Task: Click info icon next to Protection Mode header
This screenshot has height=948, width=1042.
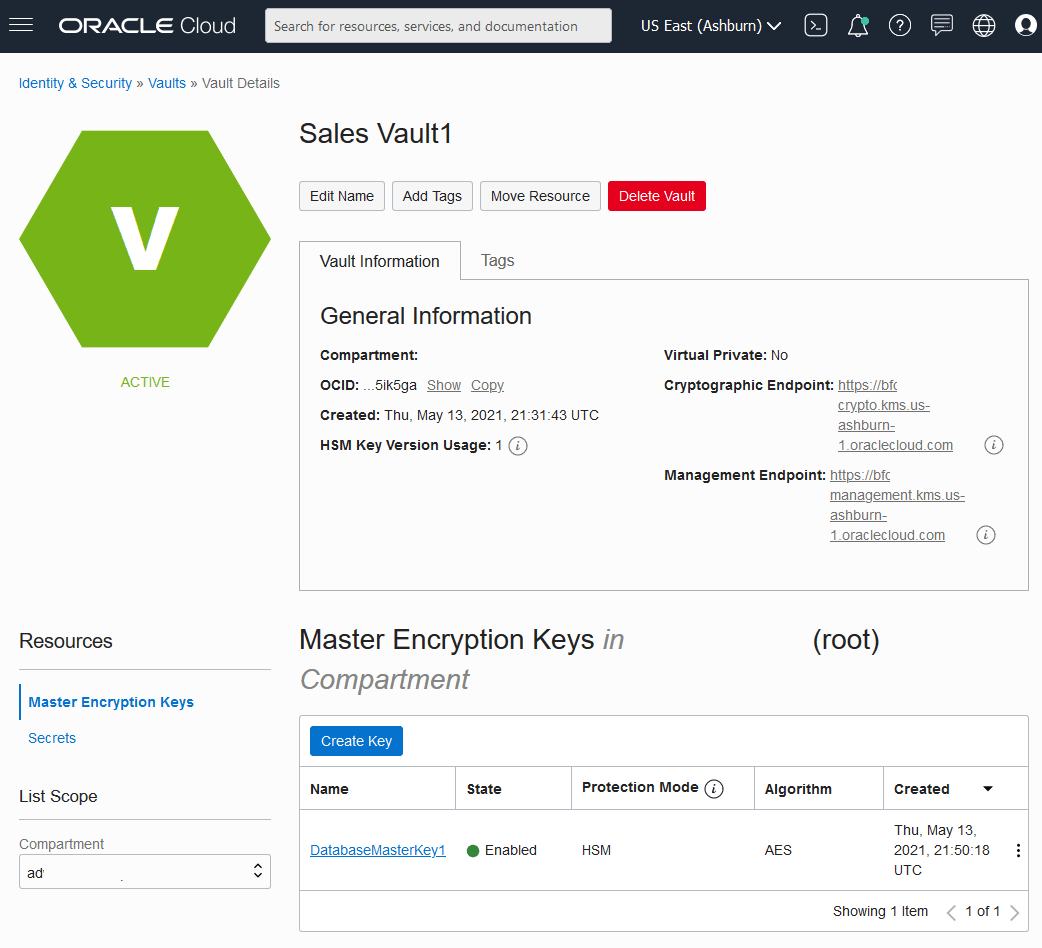Action: pyautogui.click(x=714, y=789)
